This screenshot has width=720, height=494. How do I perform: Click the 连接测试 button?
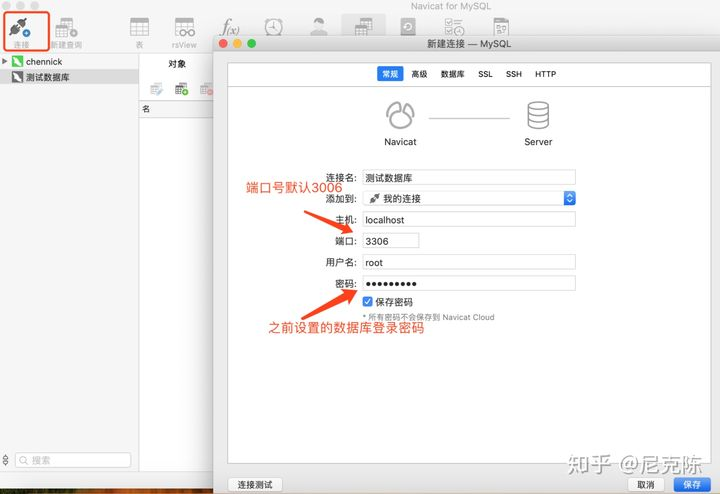coord(255,484)
